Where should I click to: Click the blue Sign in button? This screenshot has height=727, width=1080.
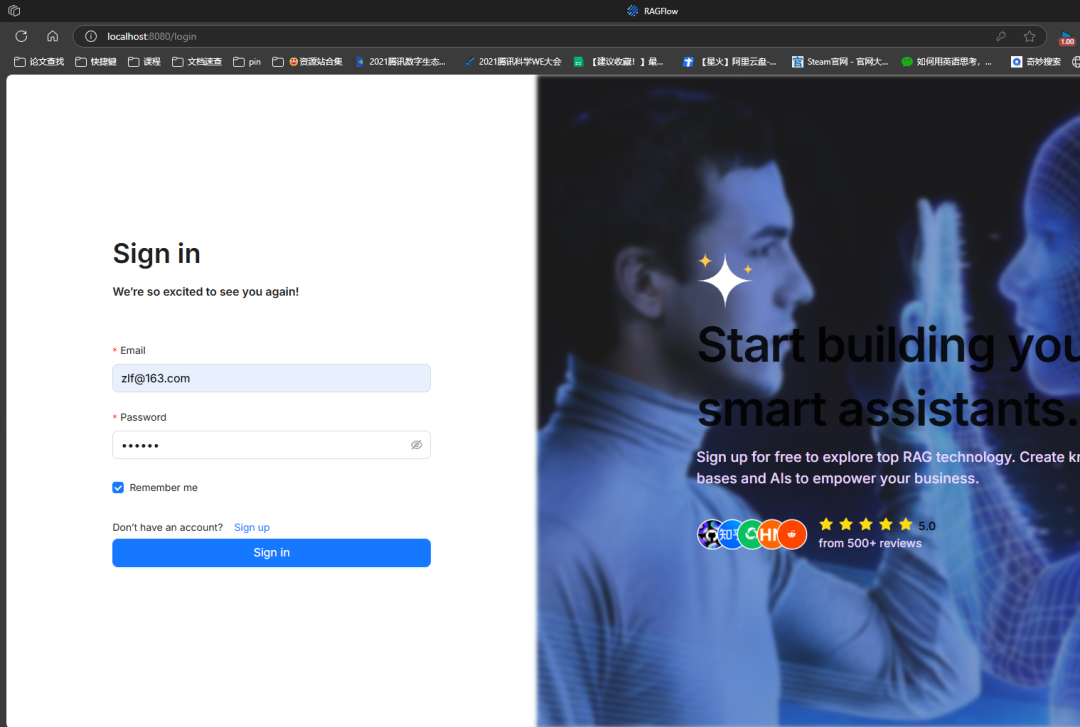coord(271,553)
